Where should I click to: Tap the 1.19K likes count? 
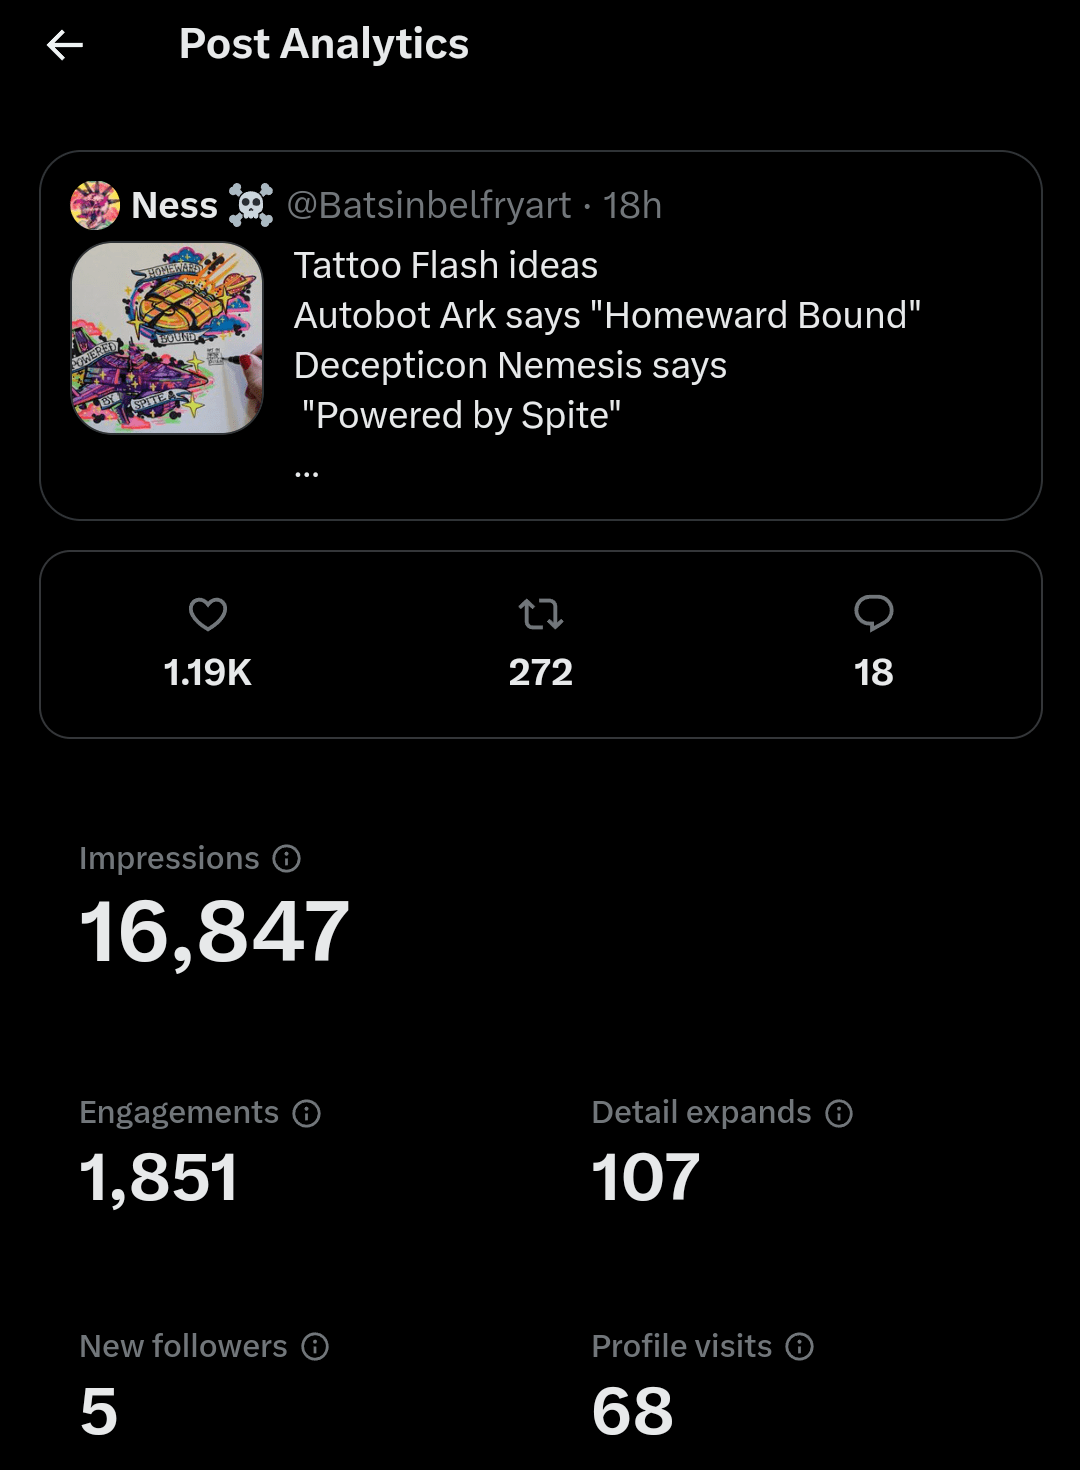pyautogui.click(x=208, y=673)
